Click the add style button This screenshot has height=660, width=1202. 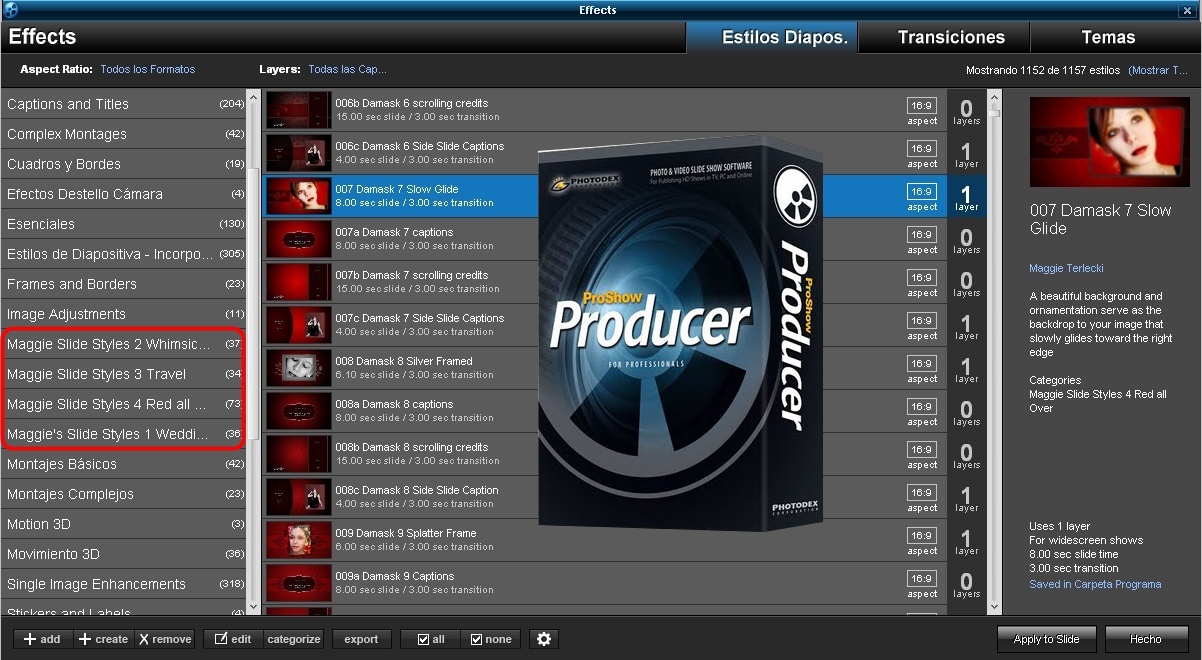coord(43,639)
